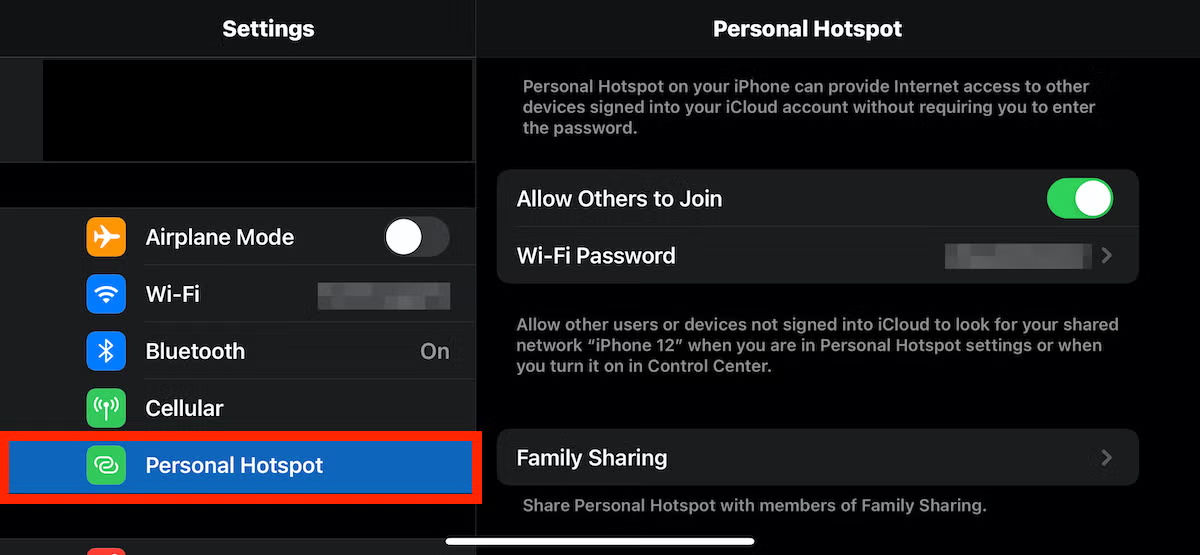Tap the red icon below Personal Hotspot

click(106, 550)
